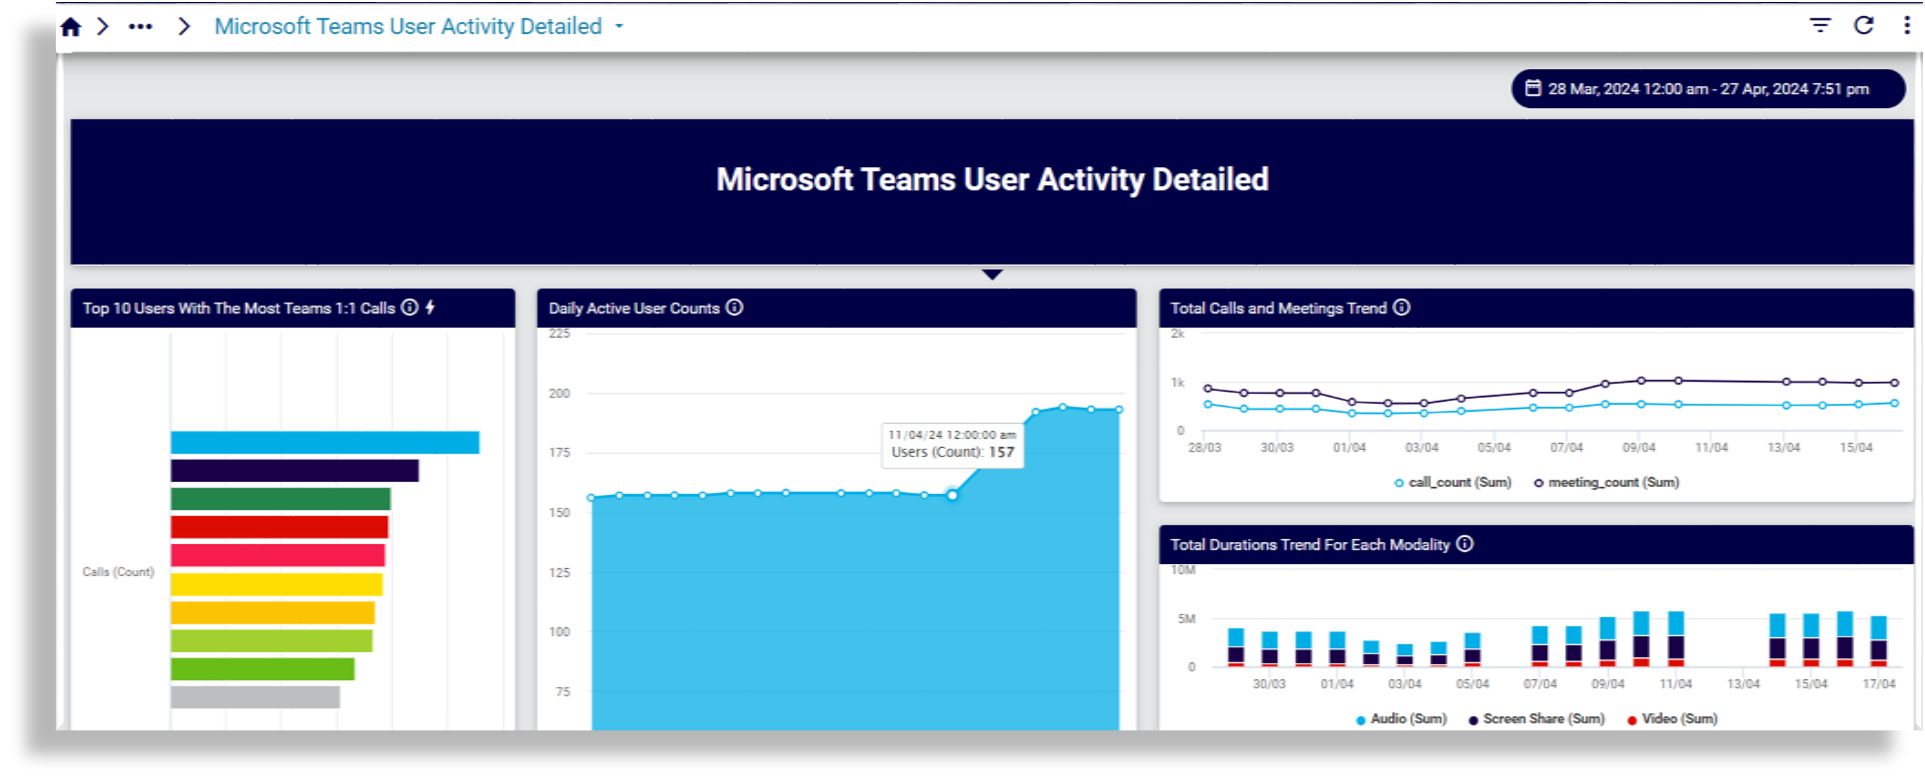Click the 17/04 label on durations chart axis
The image size is (1925, 781).
[x=1879, y=684]
